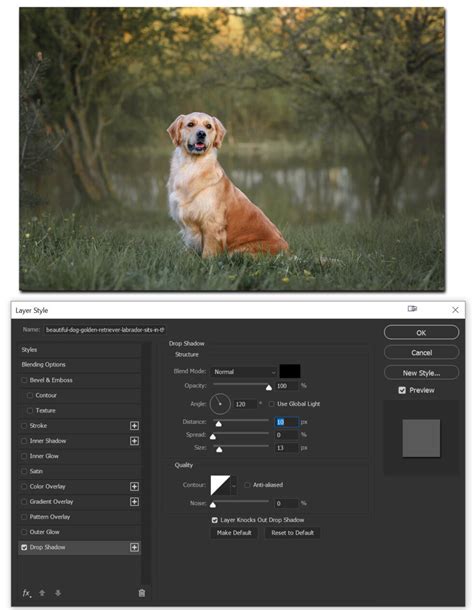This screenshot has width=474, height=610.
Task: Open the fx effects menu icon
Action: [x=26, y=593]
